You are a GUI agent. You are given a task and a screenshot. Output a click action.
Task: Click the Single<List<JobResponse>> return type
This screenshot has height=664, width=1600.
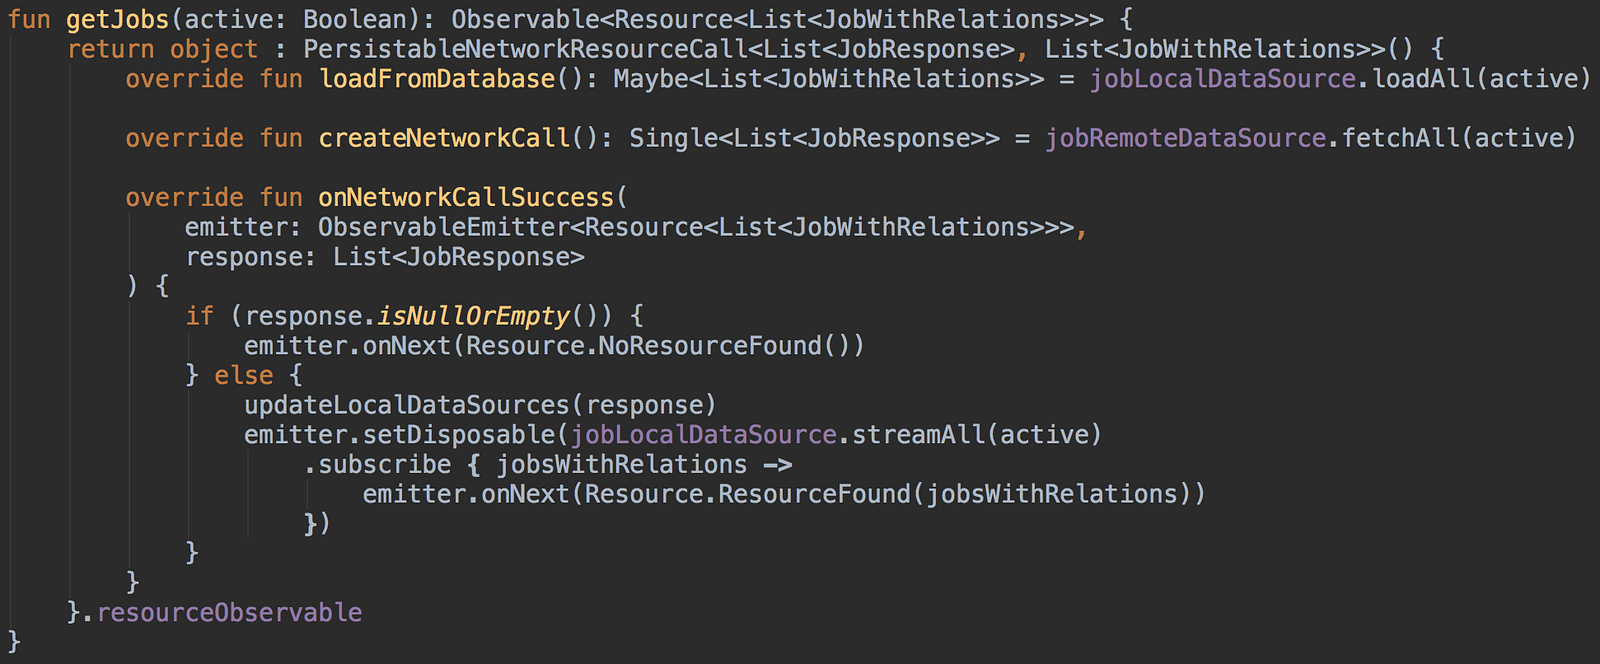pos(814,138)
